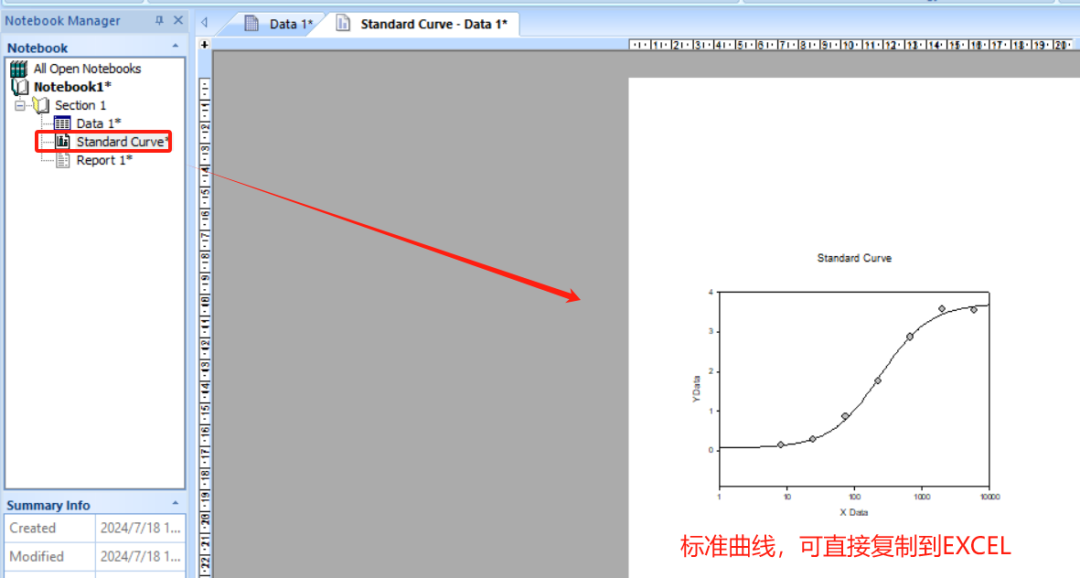Image resolution: width=1080 pixels, height=578 pixels.
Task: Select the Y Data axis label
Action: (x=696, y=389)
